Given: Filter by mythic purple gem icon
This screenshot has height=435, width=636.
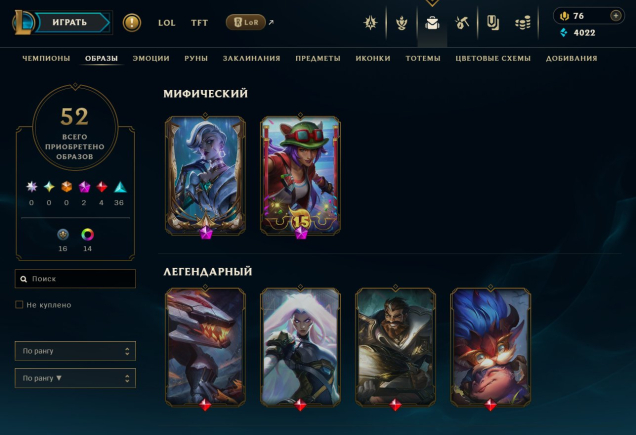Looking at the screenshot, I should 84,187.
